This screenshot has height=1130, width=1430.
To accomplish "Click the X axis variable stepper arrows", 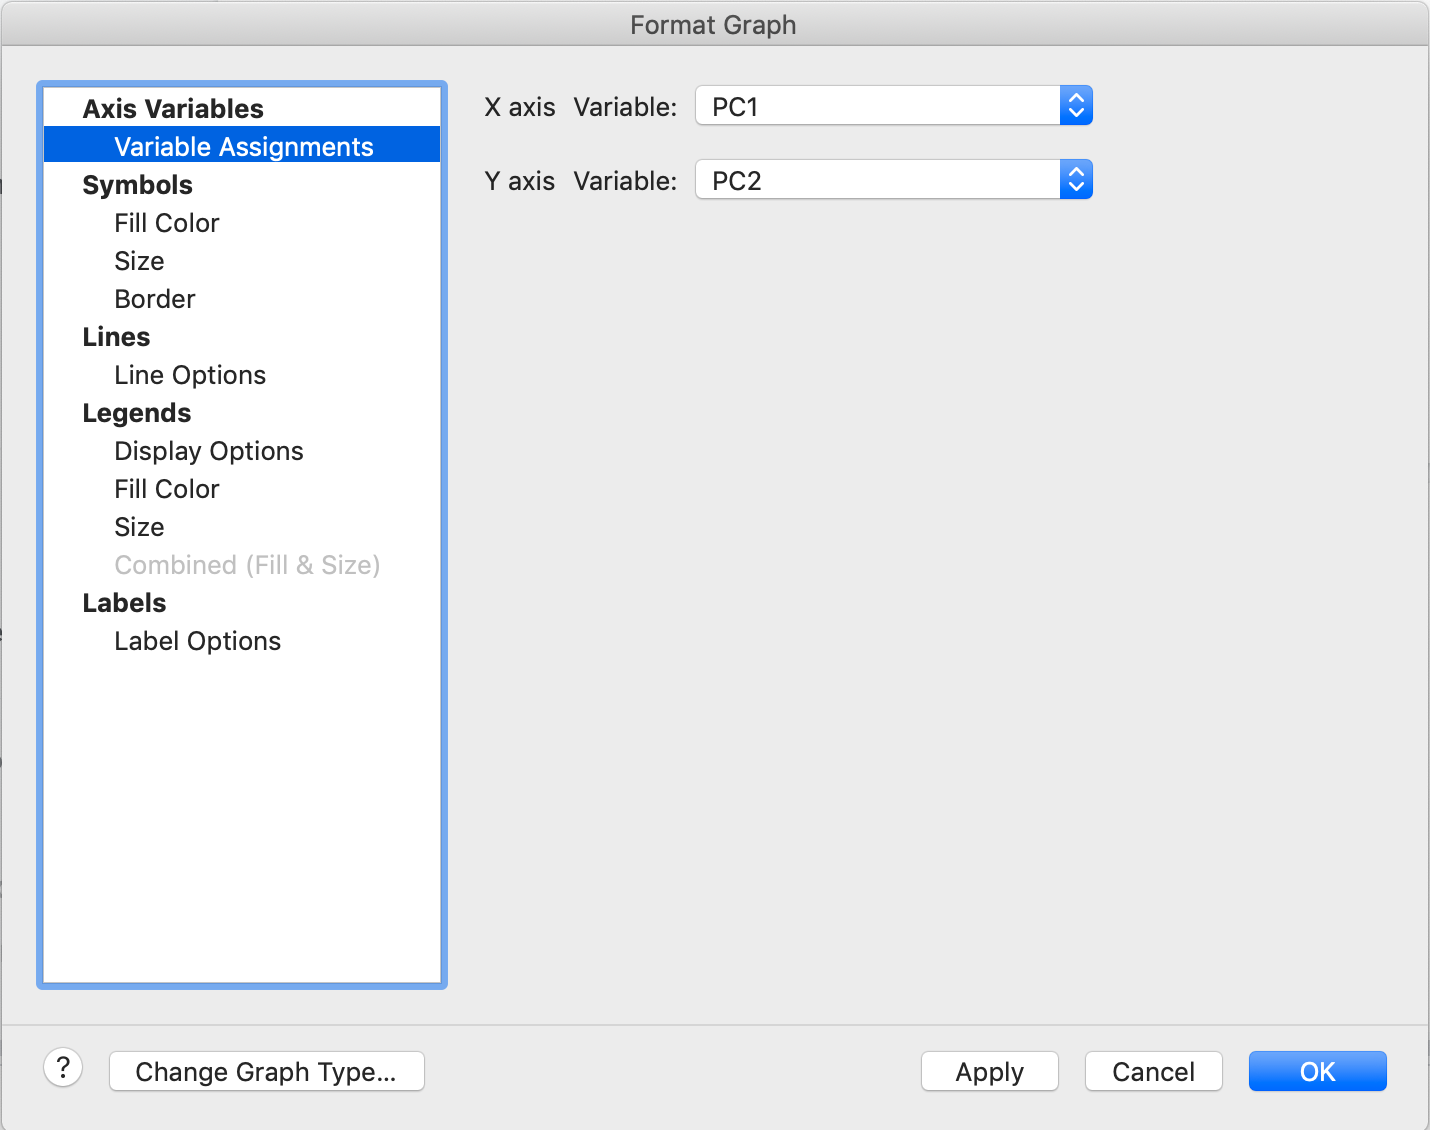I will click(1076, 105).
